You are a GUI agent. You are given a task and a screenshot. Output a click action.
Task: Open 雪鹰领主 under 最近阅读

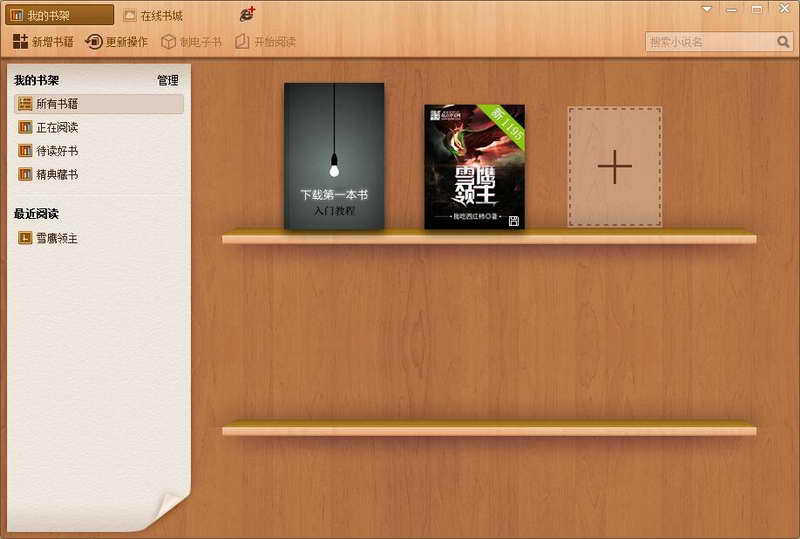[x=98, y=238]
